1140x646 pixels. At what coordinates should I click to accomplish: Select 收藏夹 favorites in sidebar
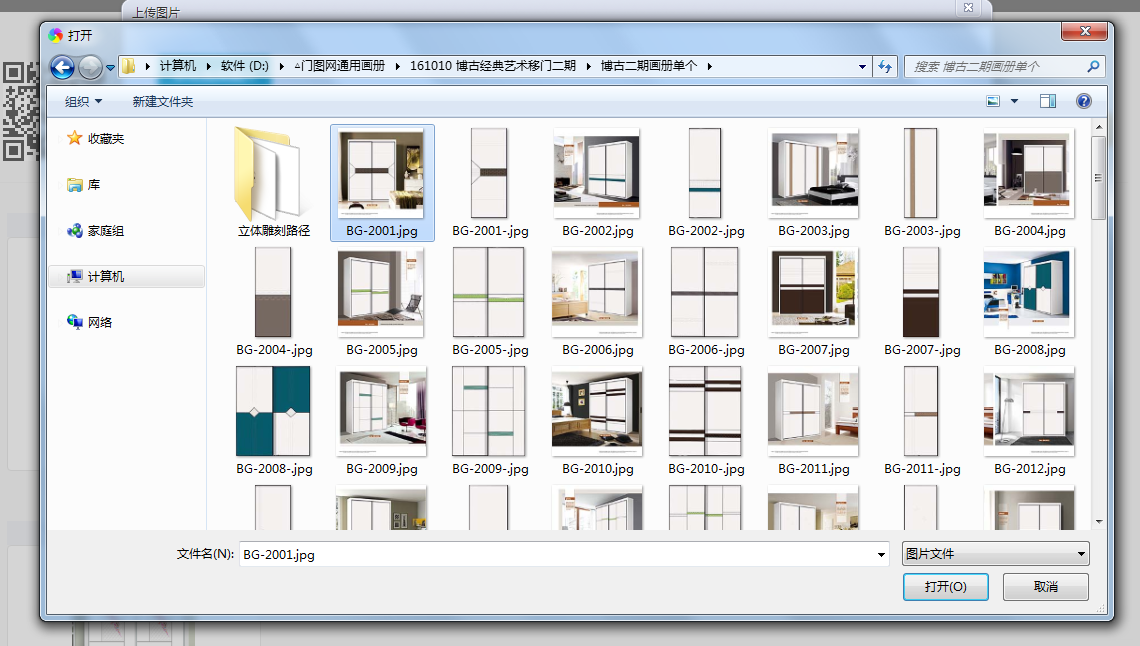coord(105,139)
